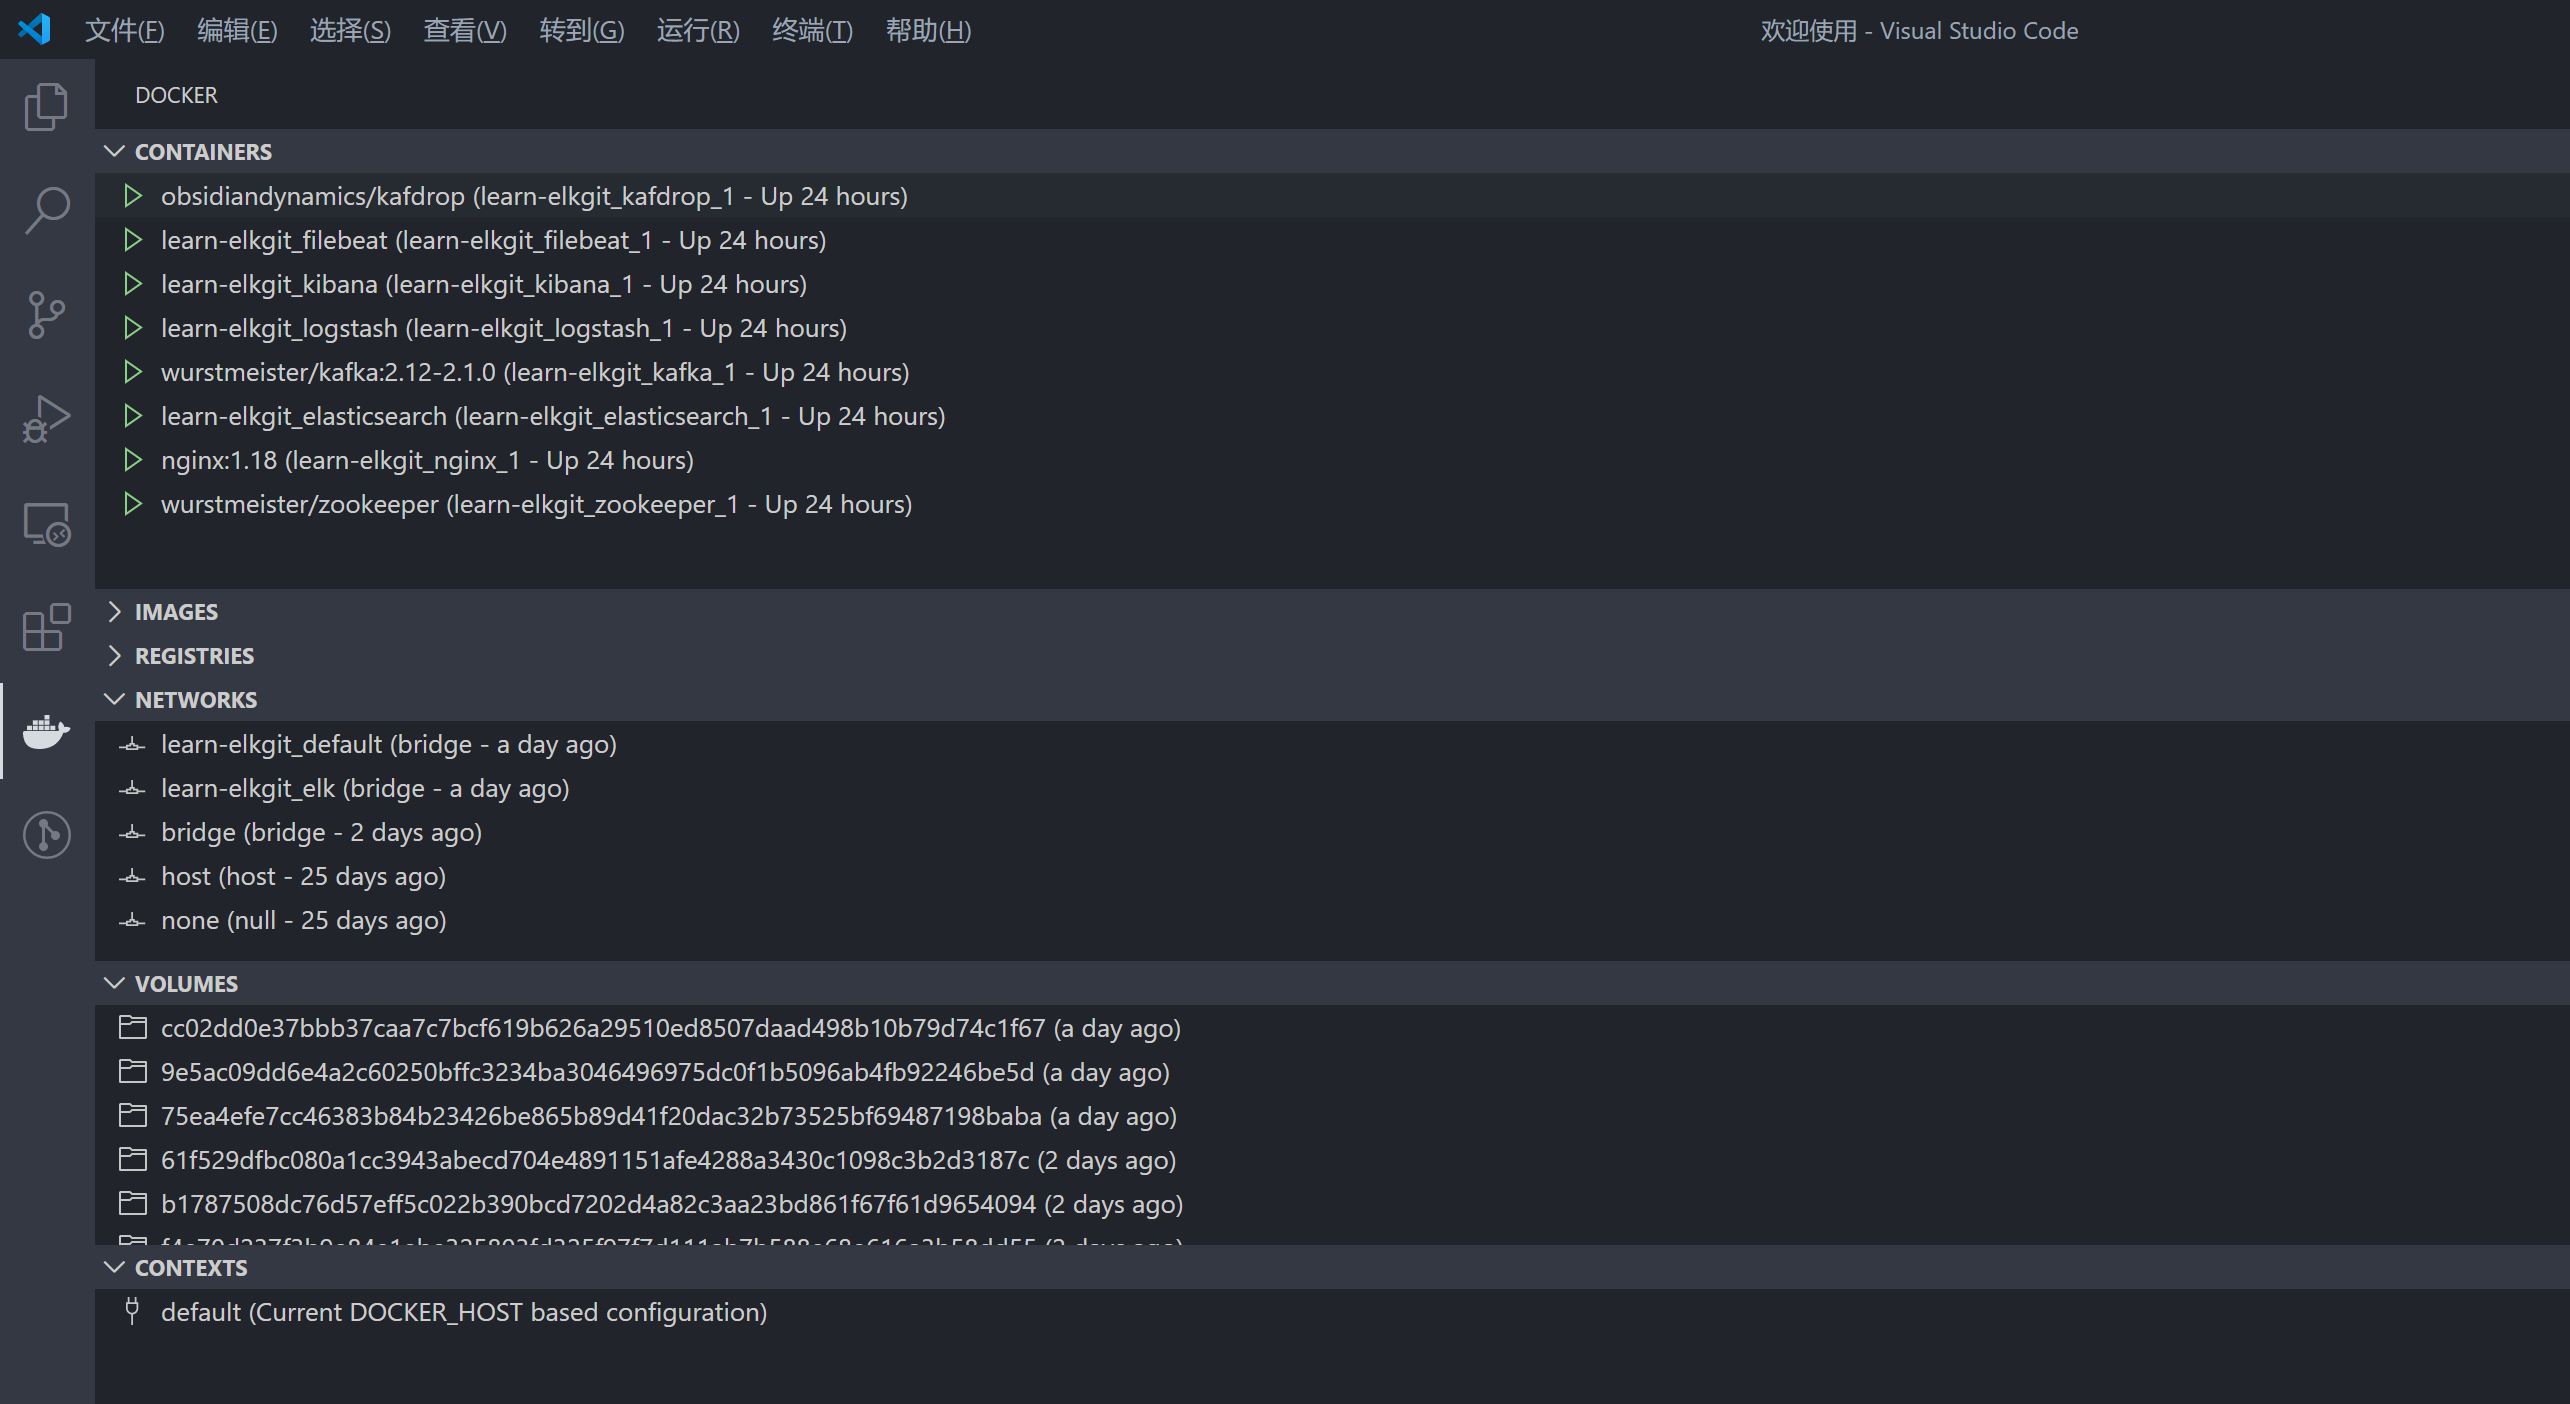Click the running icon for kafka container
The height and width of the screenshot is (1404, 2570).
(132, 372)
